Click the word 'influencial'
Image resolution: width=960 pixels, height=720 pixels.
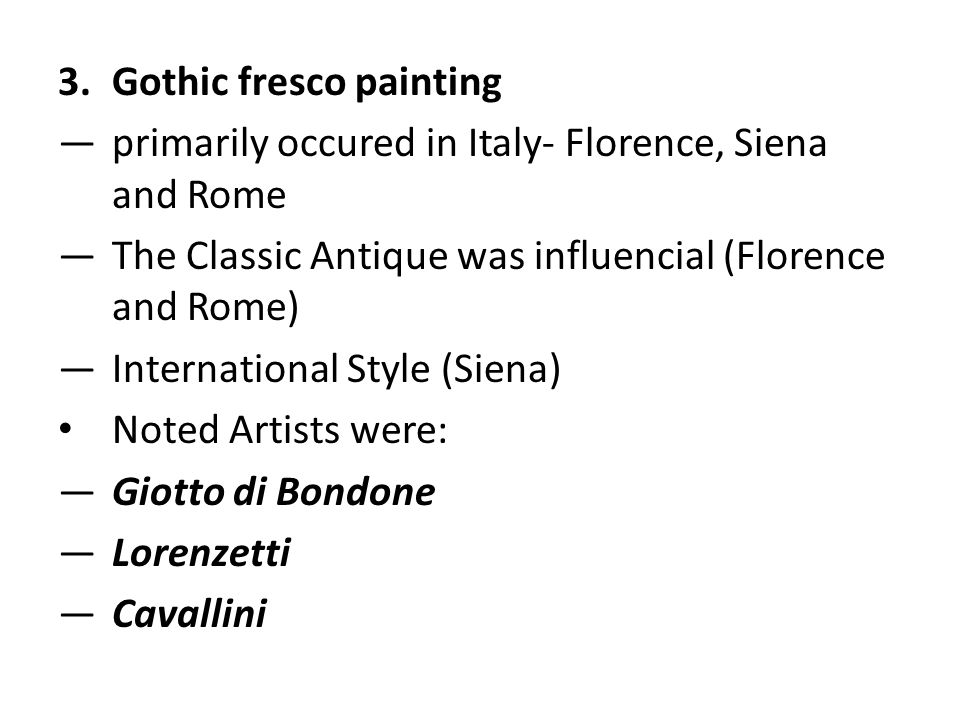(x=624, y=255)
